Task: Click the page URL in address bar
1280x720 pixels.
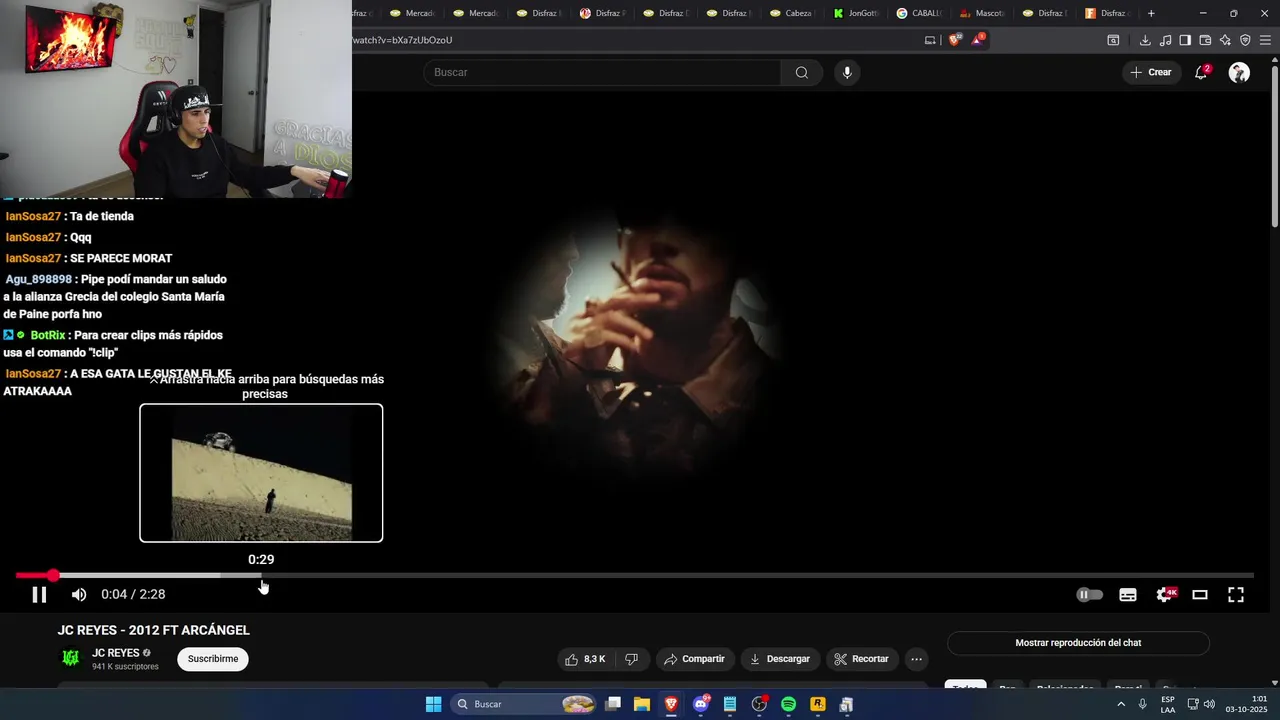Action: (402, 40)
